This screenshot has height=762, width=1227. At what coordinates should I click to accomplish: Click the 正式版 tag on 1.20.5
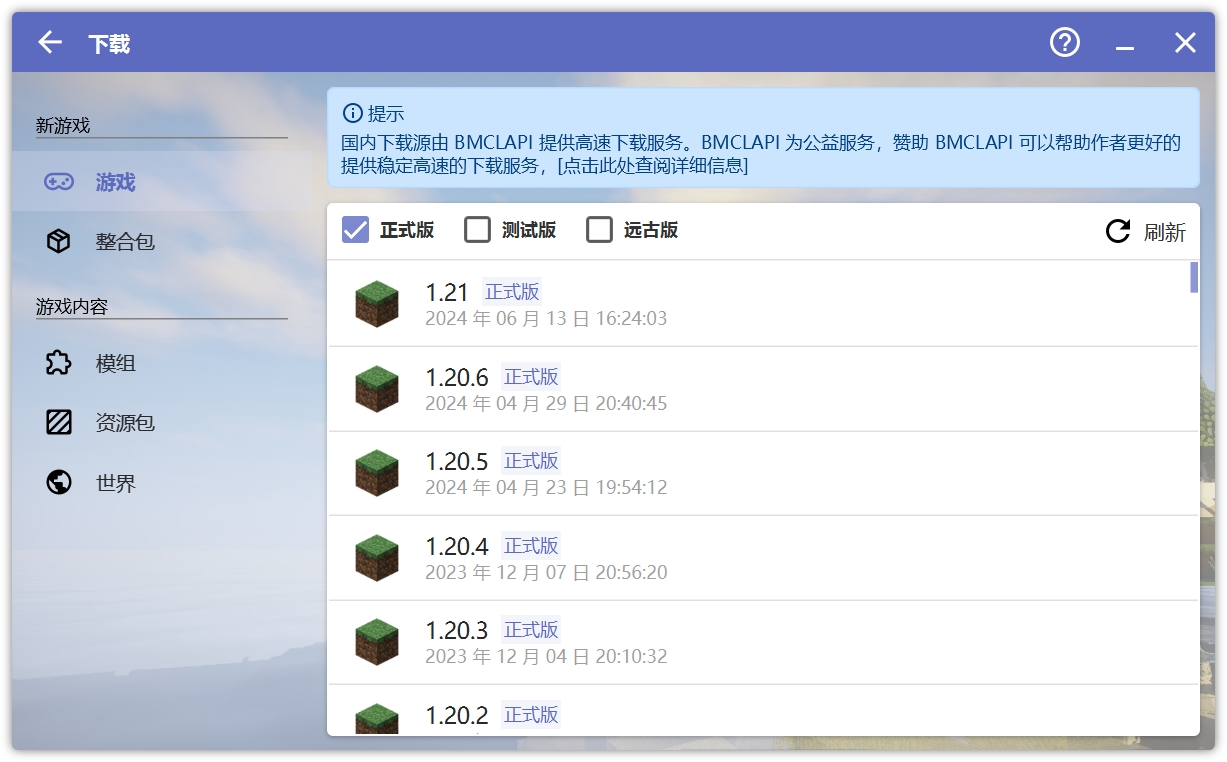pyautogui.click(x=531, y=461)
